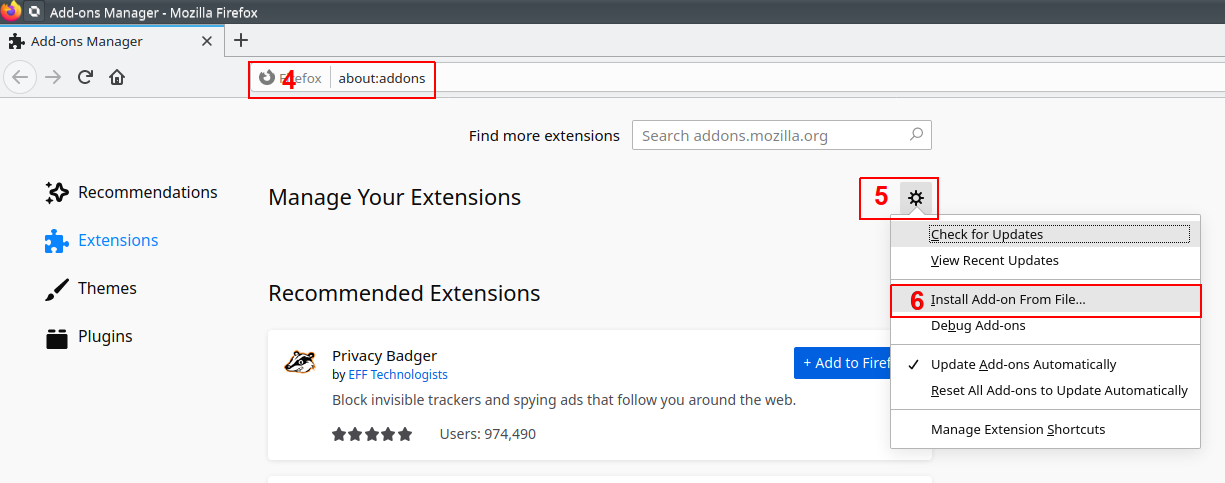This screenshot has width=1225, height=483.
Task: Open the EFF Technologists author link
Action: 397,375
